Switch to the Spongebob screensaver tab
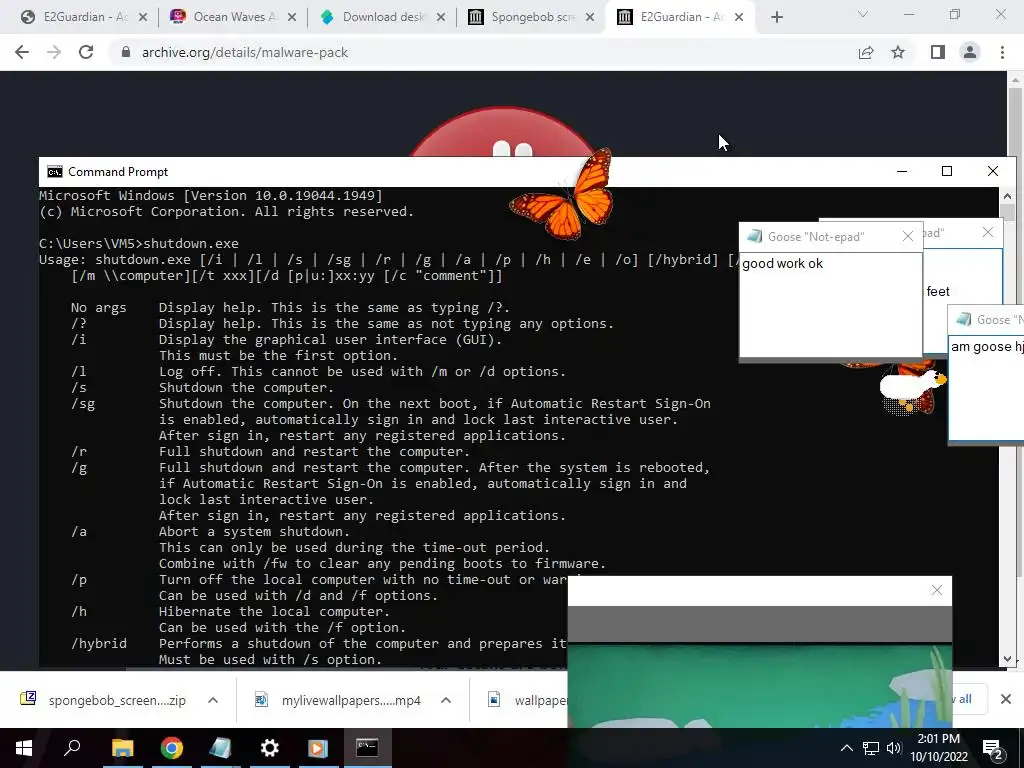 529,17
